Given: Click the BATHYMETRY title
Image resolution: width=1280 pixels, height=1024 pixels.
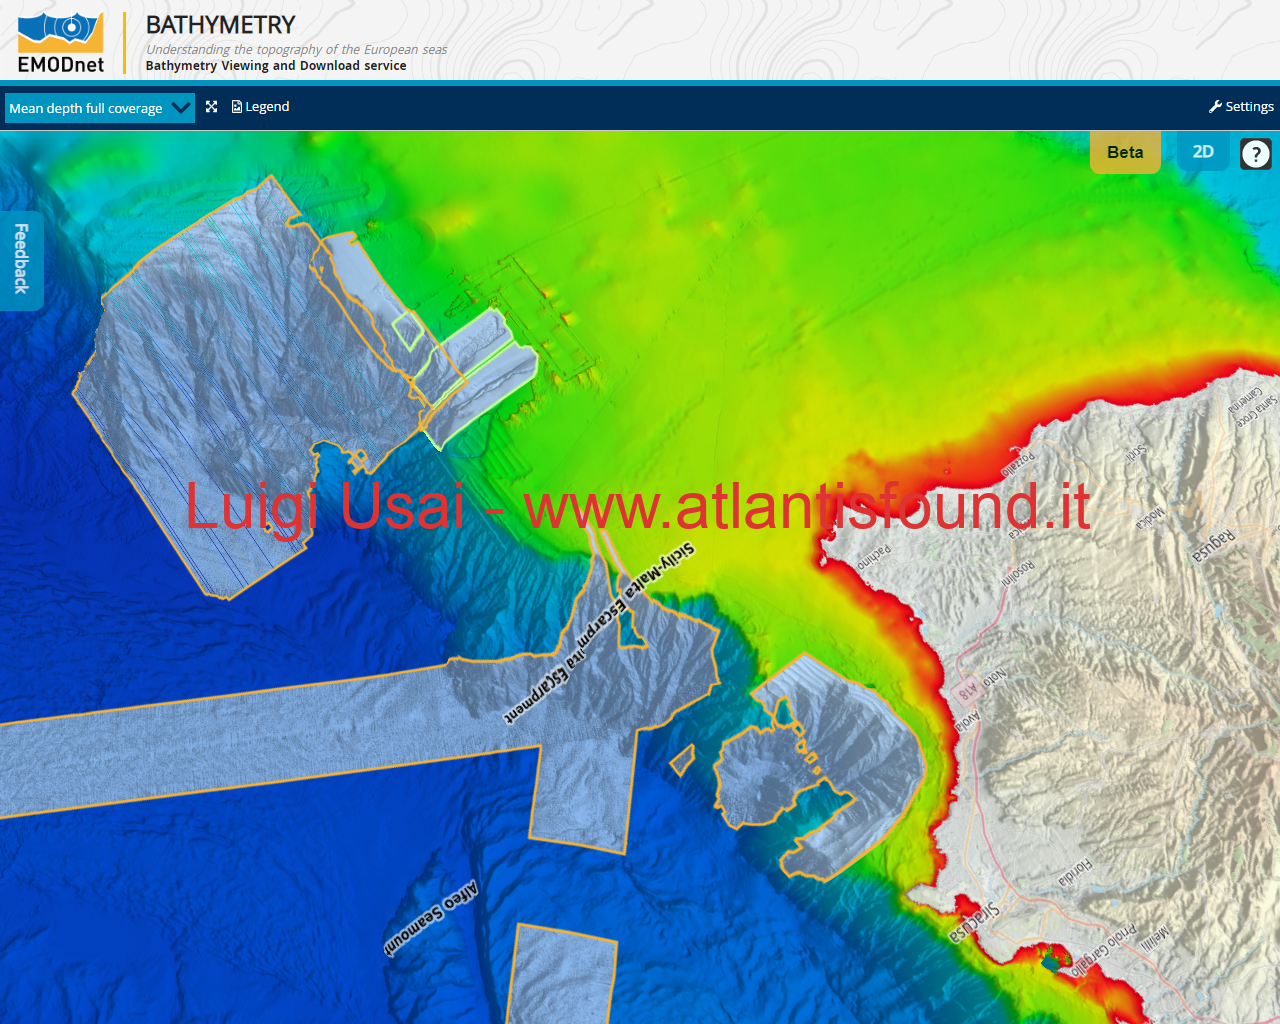Looking at the screenshot, I should (221, 25).
